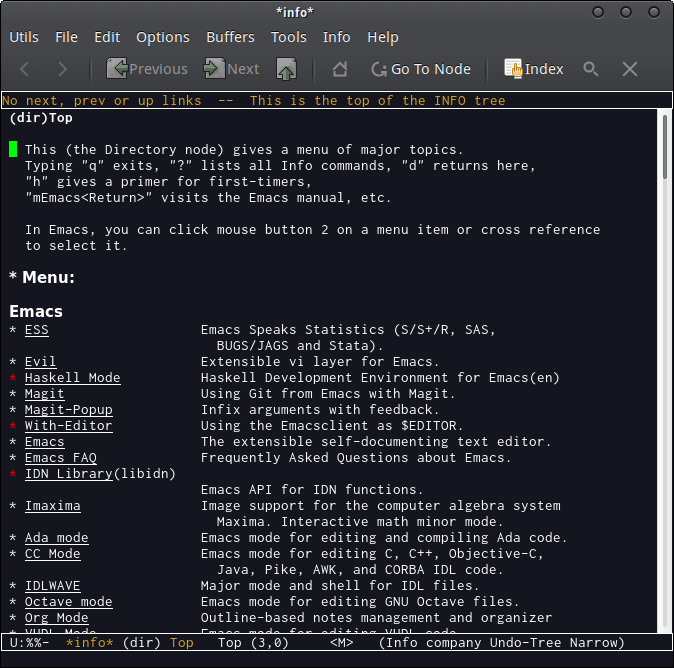Open the Edit menu
The width and height of the screenshot is (674, 668).
click(107, 37)
